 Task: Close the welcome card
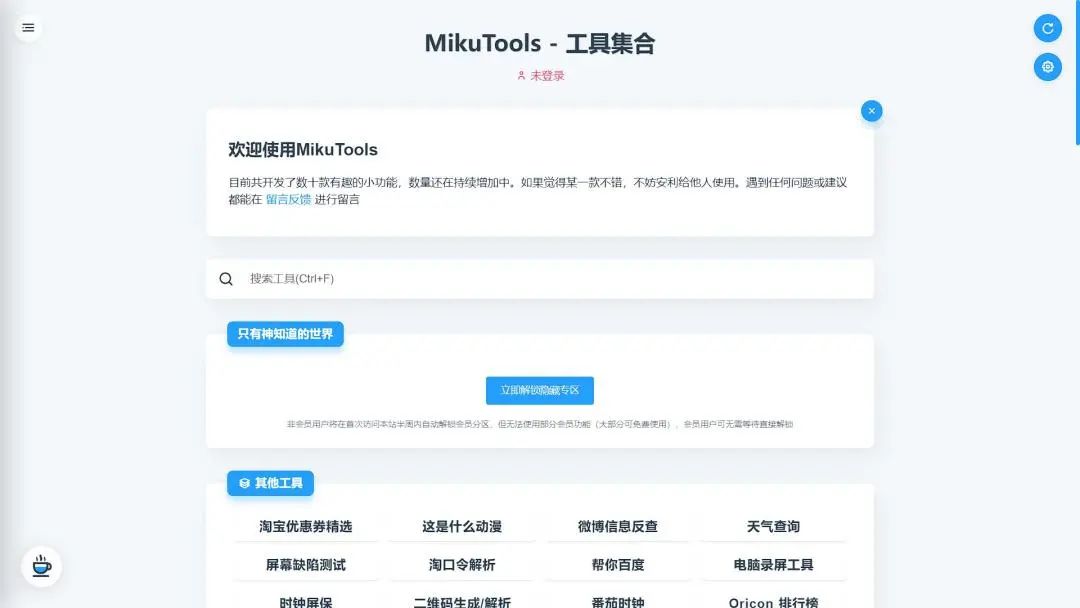pos(871,111)
